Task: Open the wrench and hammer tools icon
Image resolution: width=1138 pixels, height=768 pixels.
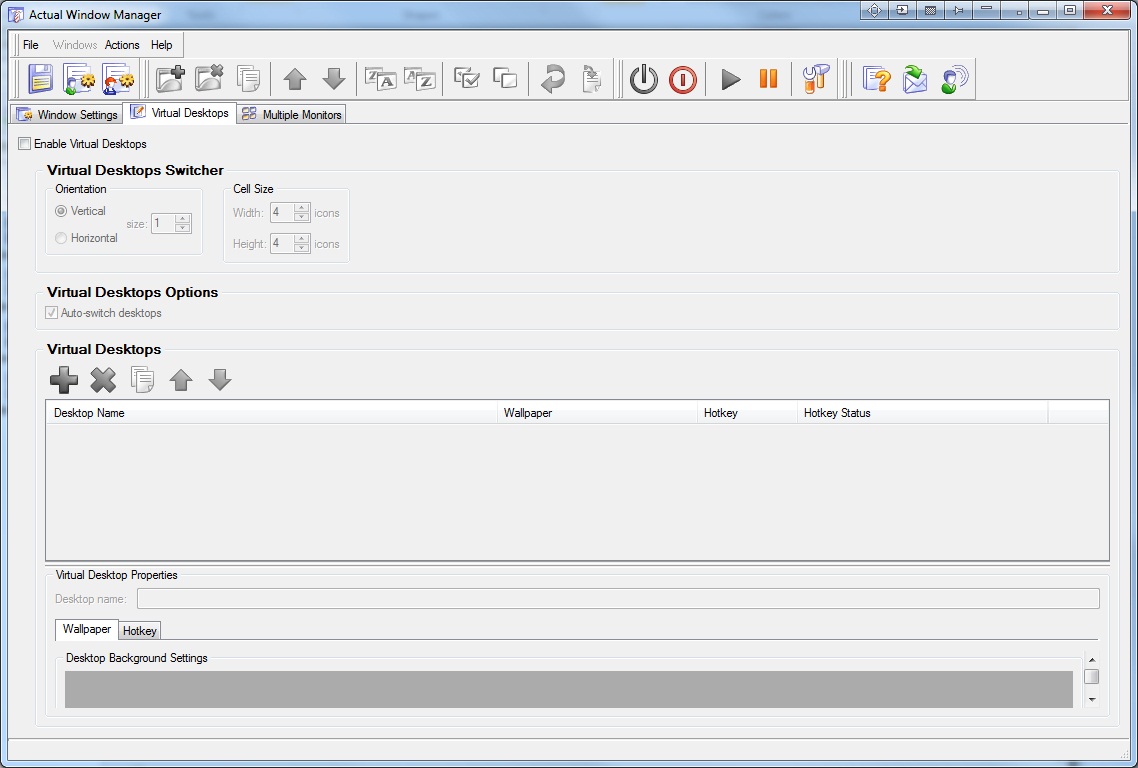Action: pos(816,79)
